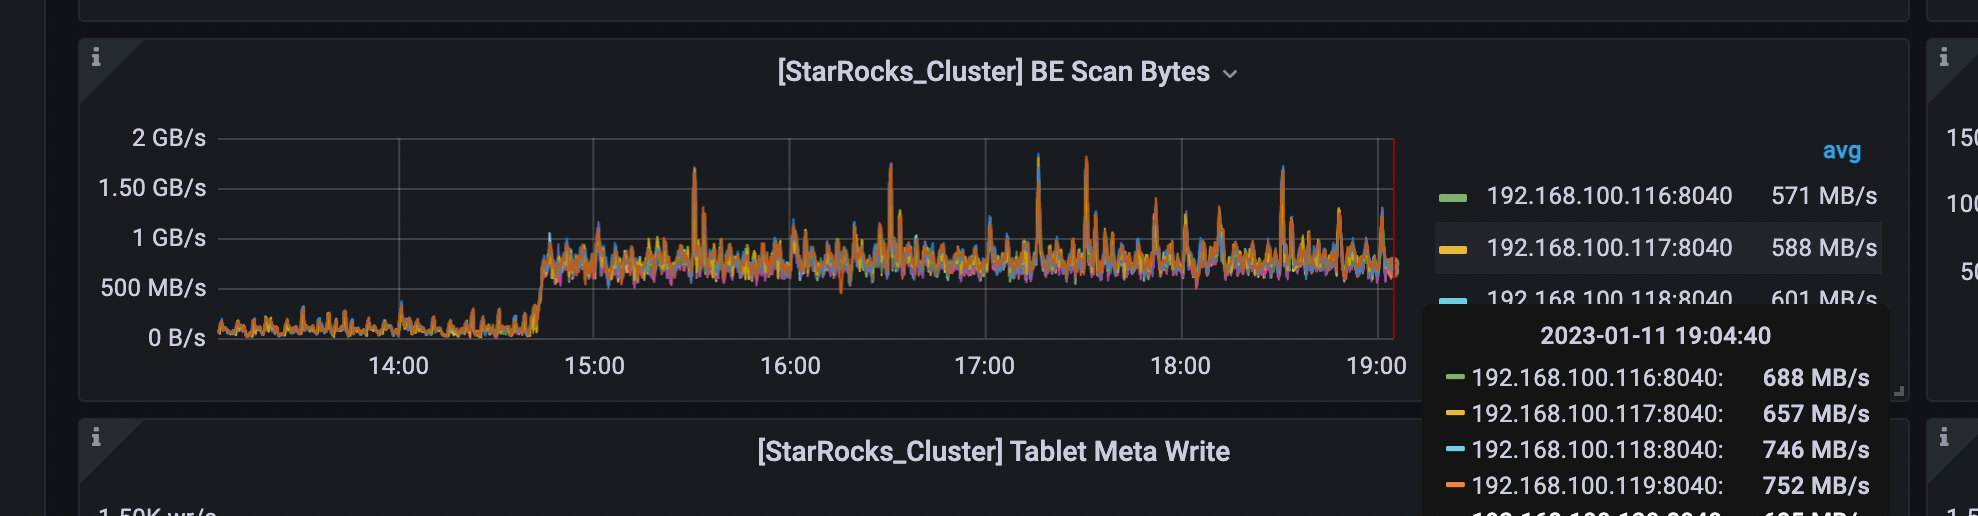
Task: Click info icon of panel right of BE Scan Bytes
Action: click(1944, 58)
